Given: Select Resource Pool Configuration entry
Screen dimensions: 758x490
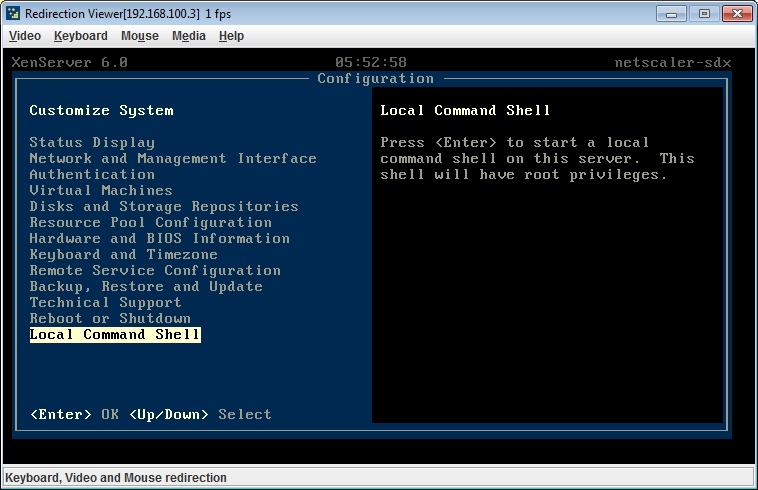Looking at the screenshot, I should [151, 223].
